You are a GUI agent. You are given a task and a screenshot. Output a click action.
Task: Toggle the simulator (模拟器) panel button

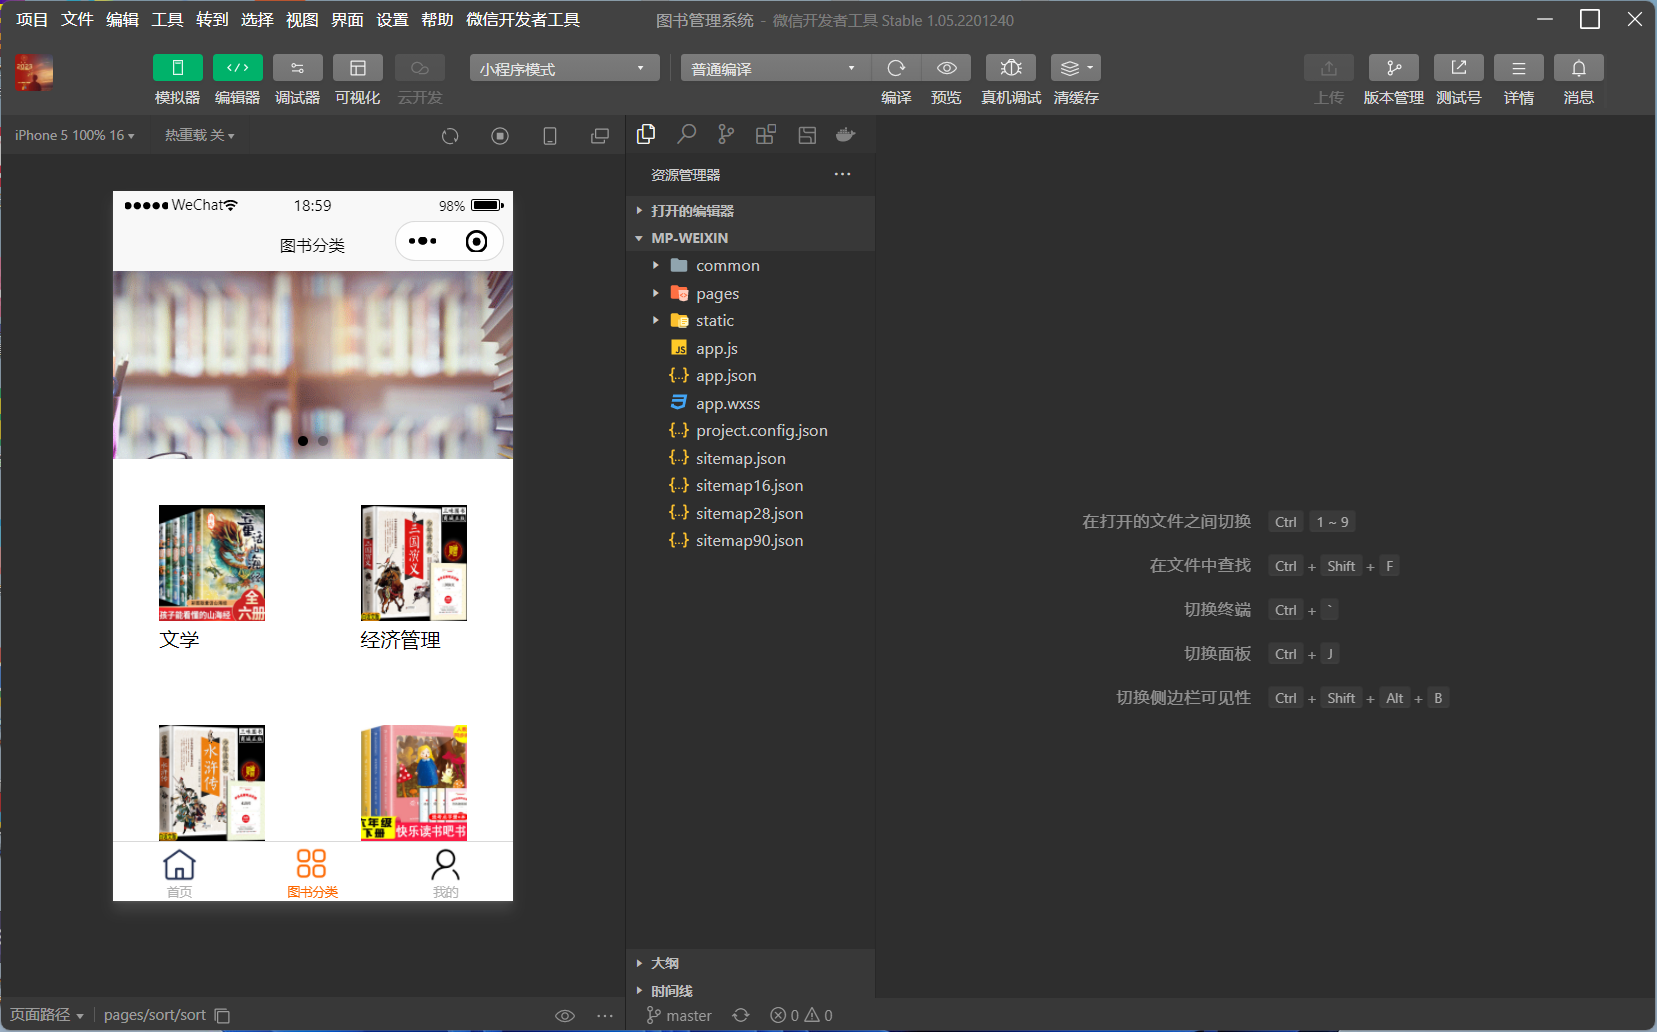tap(178, 68)
